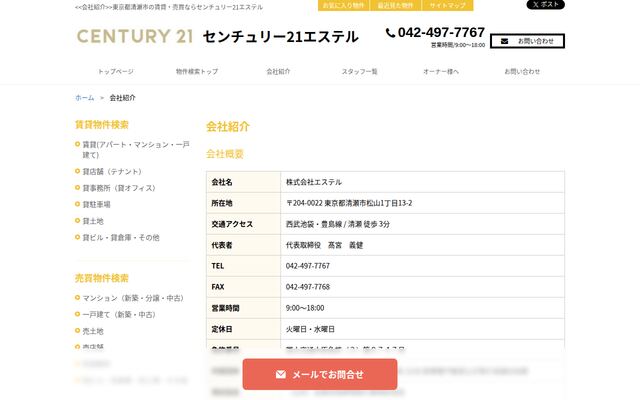Click the 会社紹介 page heading
640x400 pixels.
click(x=228, y=127)
